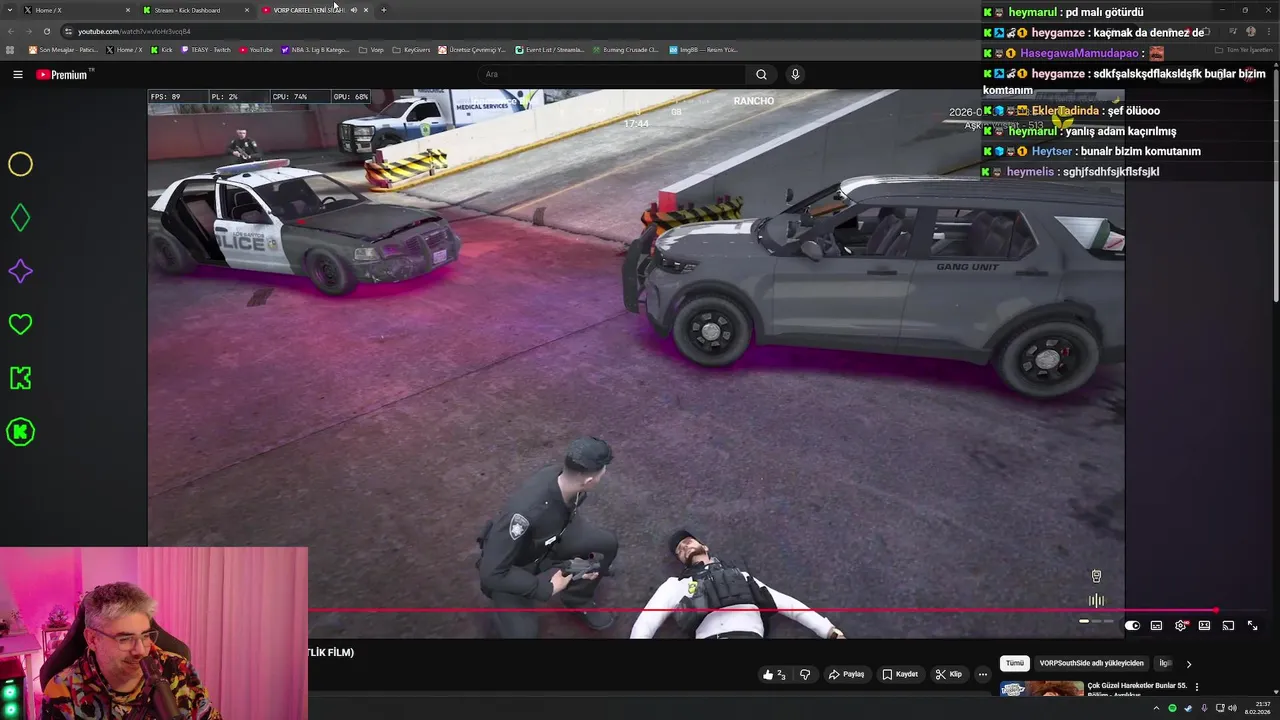Switch to theater mode
The width and height of the screenshot is (1280, 720).
coord(1204,626)
